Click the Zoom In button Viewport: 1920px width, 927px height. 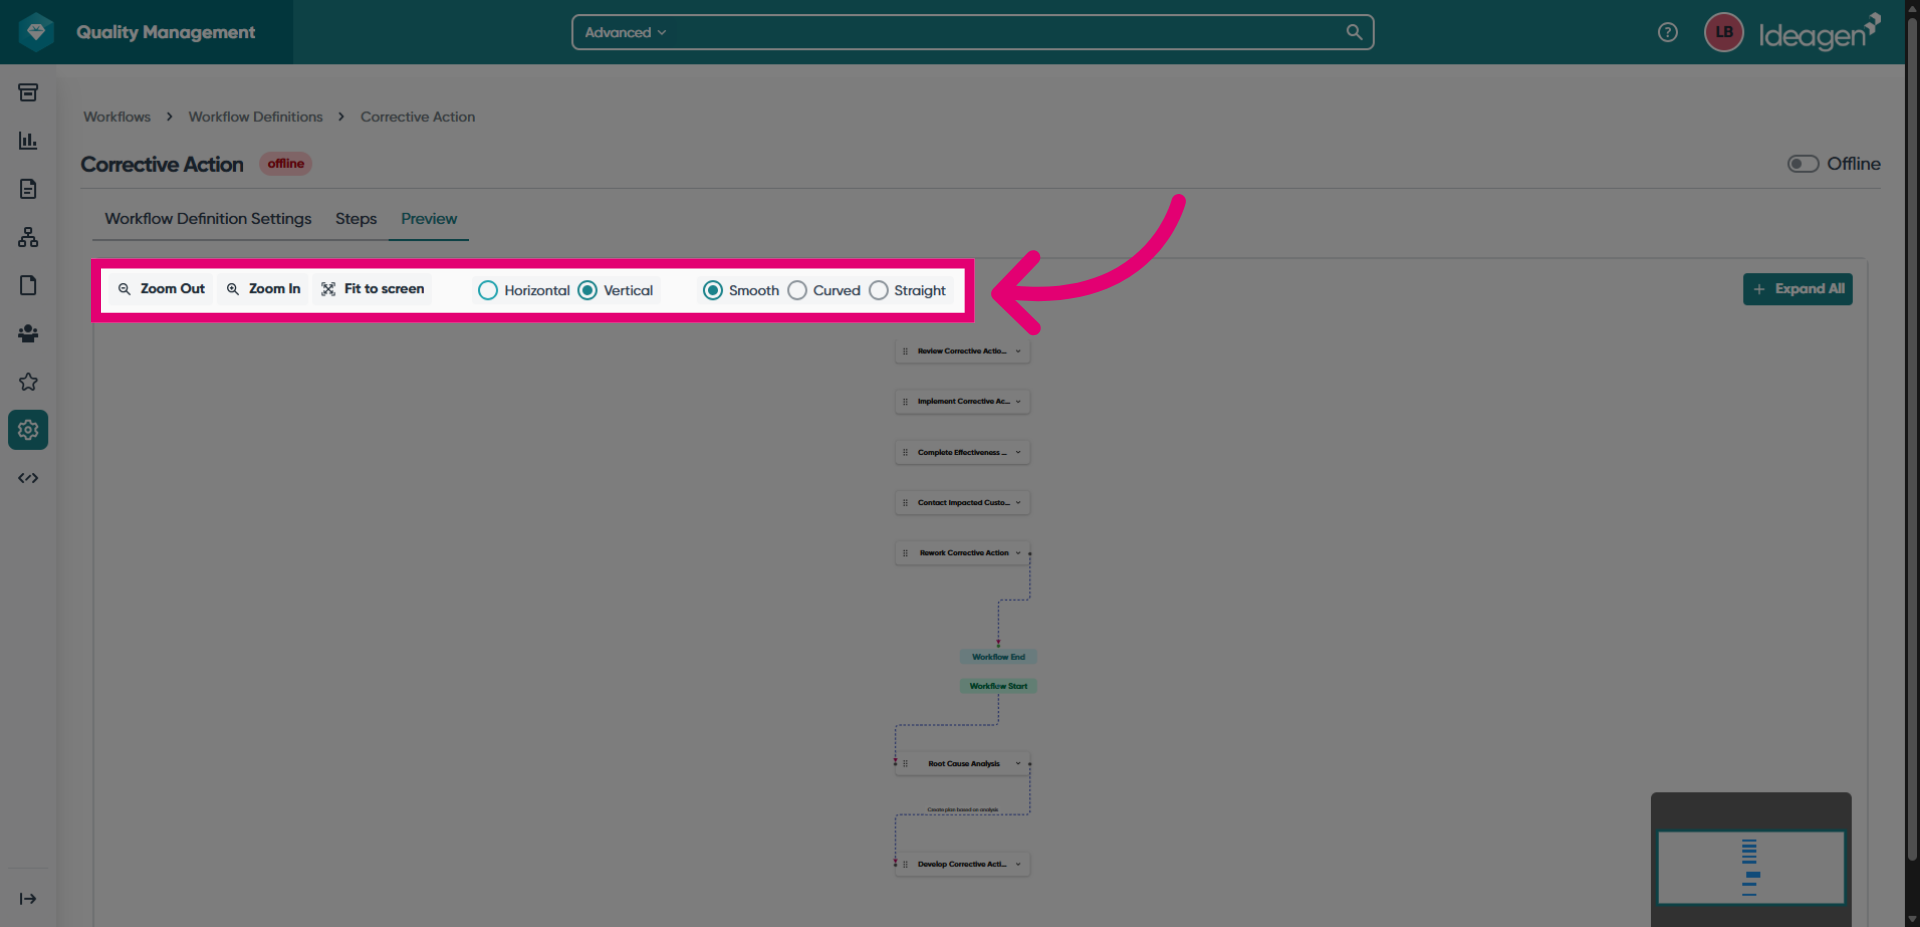[x=263, y=289]
